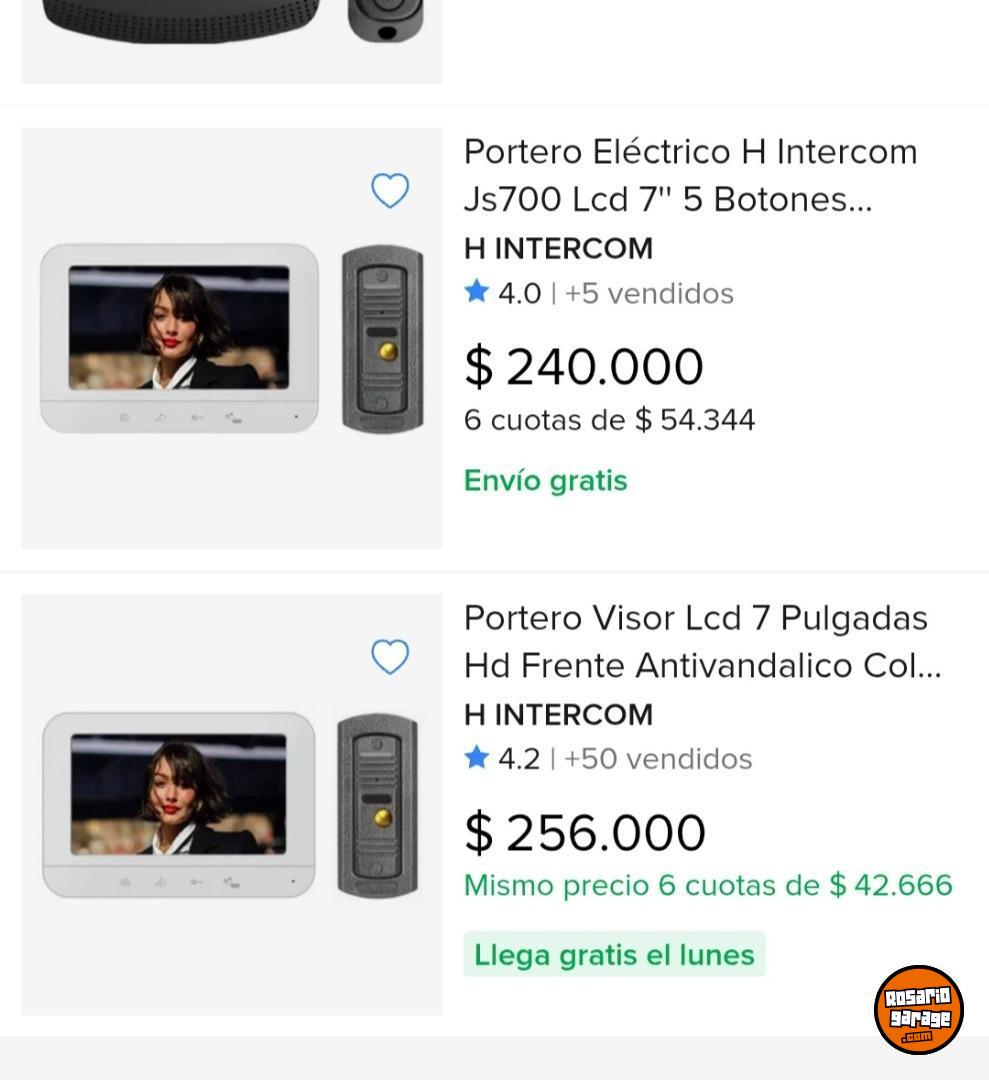Select the $ 256.000 price
The image size is (989, 1080).
(585, 832)
